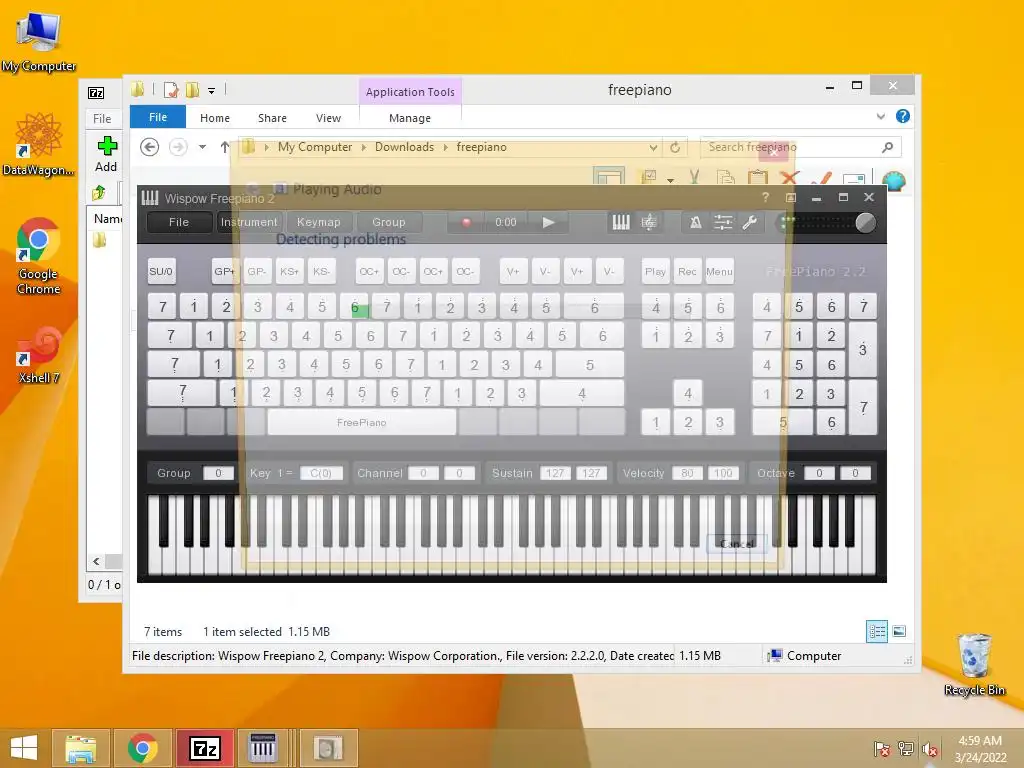Click the GP- key
Viewport: 1024px width, 768px height.
point(257,272)
